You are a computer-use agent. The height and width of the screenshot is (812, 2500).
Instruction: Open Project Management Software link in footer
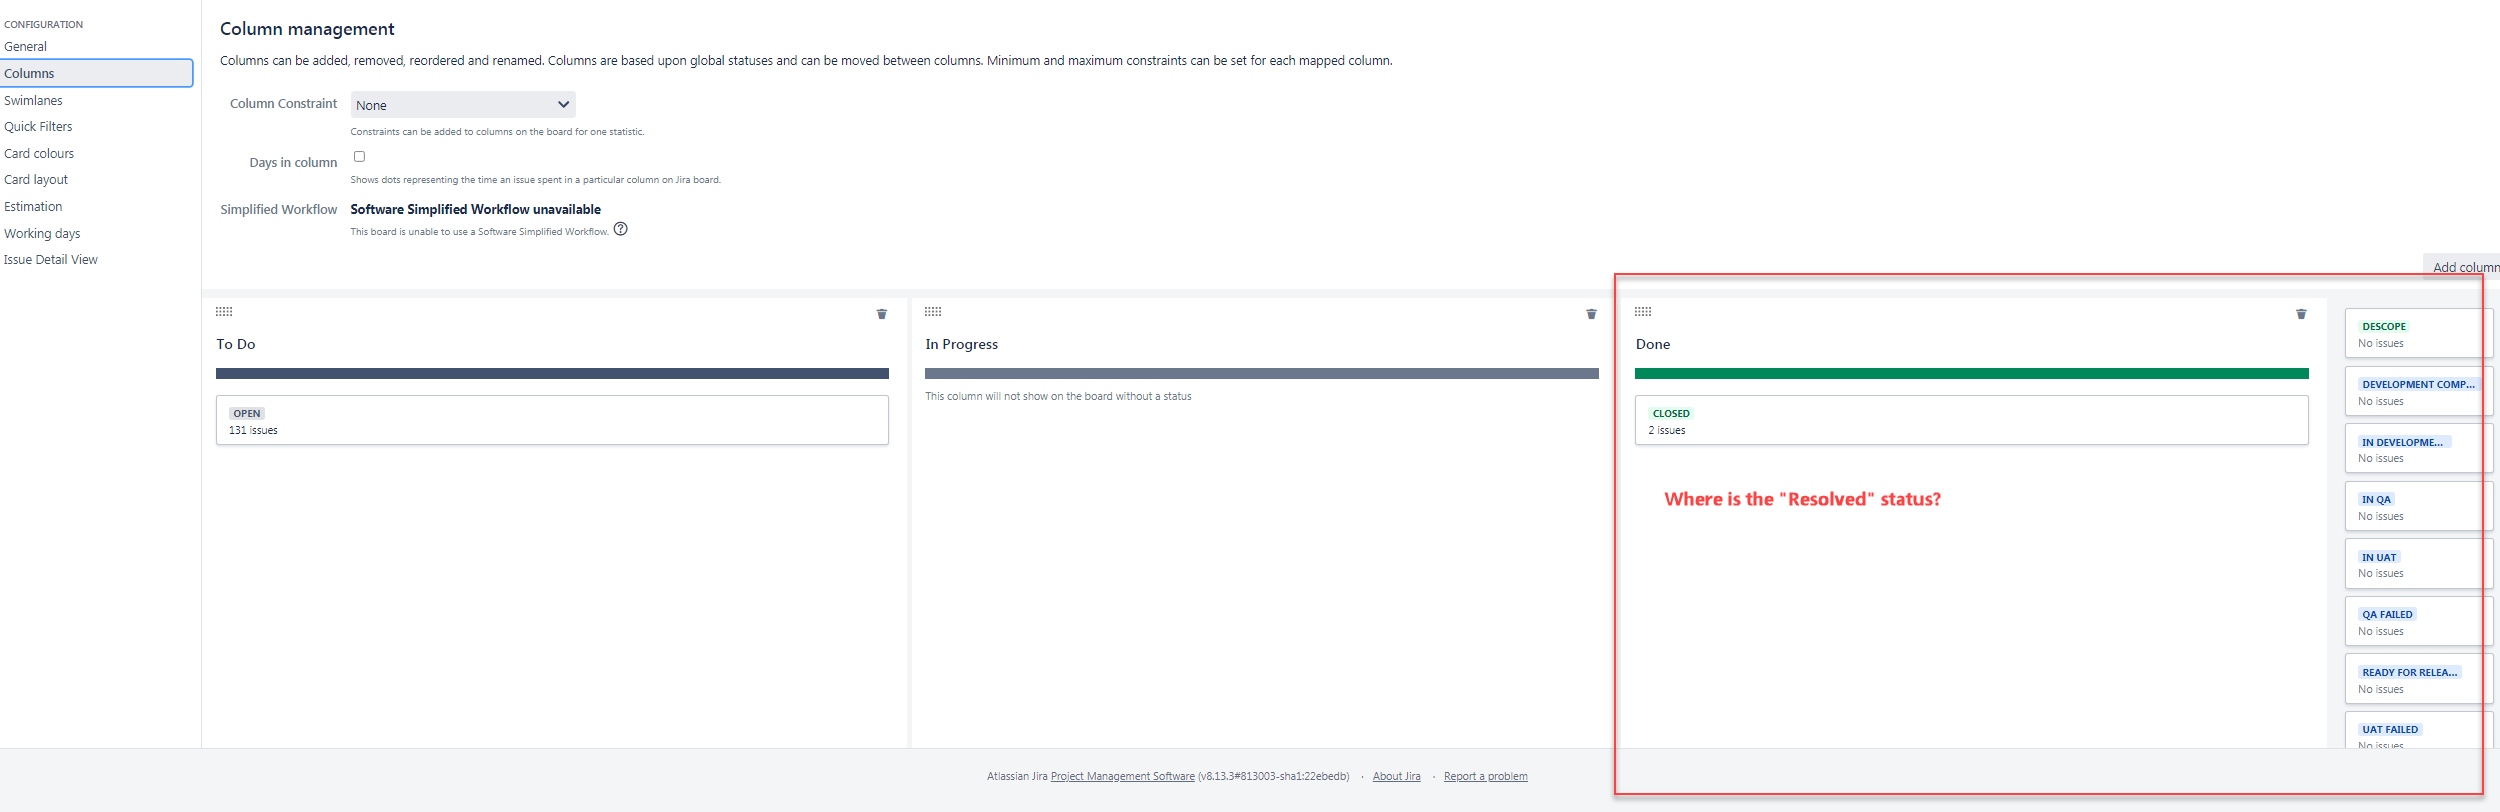click(x=1123, y=776)
